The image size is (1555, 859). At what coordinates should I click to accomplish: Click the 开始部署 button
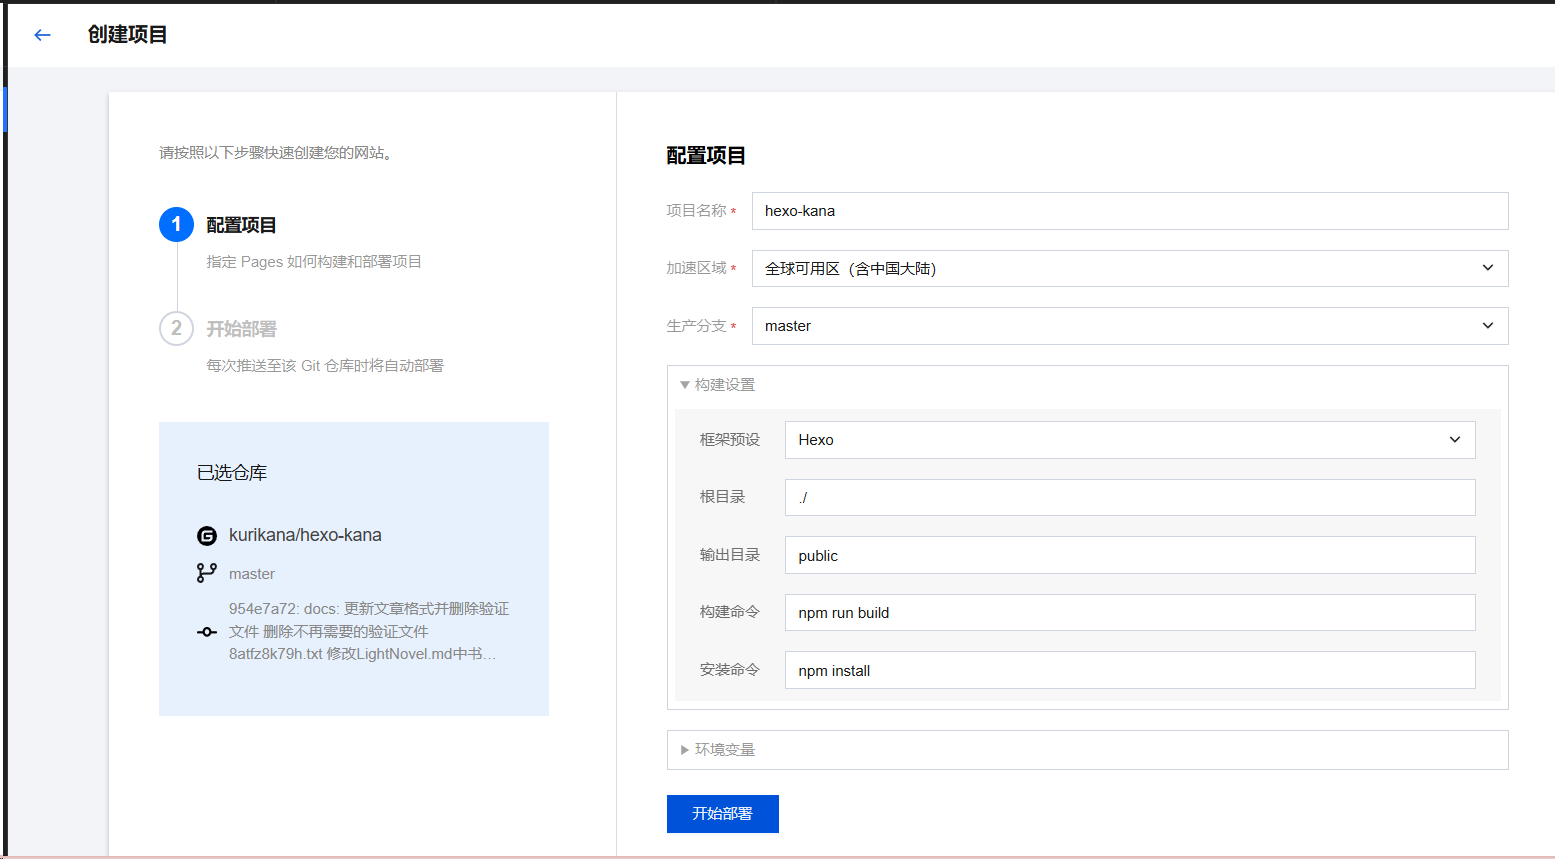click(722, 814)
